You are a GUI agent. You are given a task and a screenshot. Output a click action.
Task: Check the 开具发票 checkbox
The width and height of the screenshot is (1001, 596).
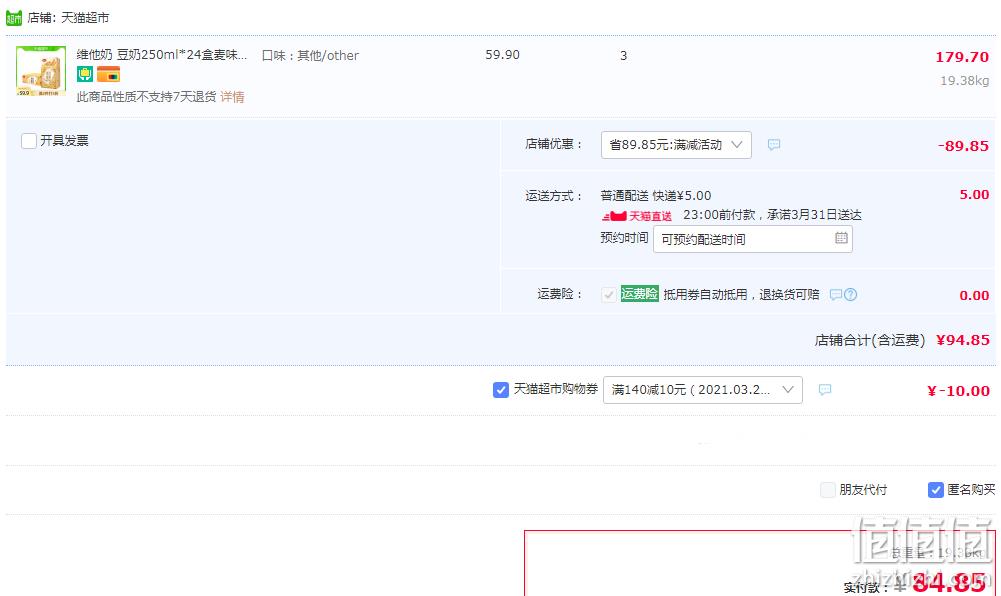[29, 141]
